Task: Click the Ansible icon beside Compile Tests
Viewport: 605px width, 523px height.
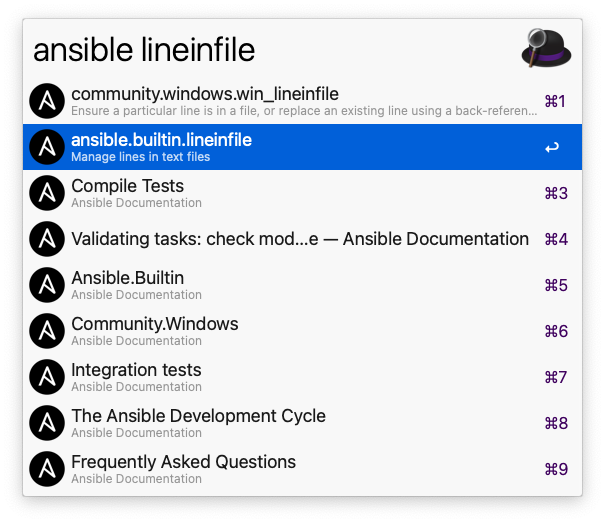Action: tap(47, 193)
